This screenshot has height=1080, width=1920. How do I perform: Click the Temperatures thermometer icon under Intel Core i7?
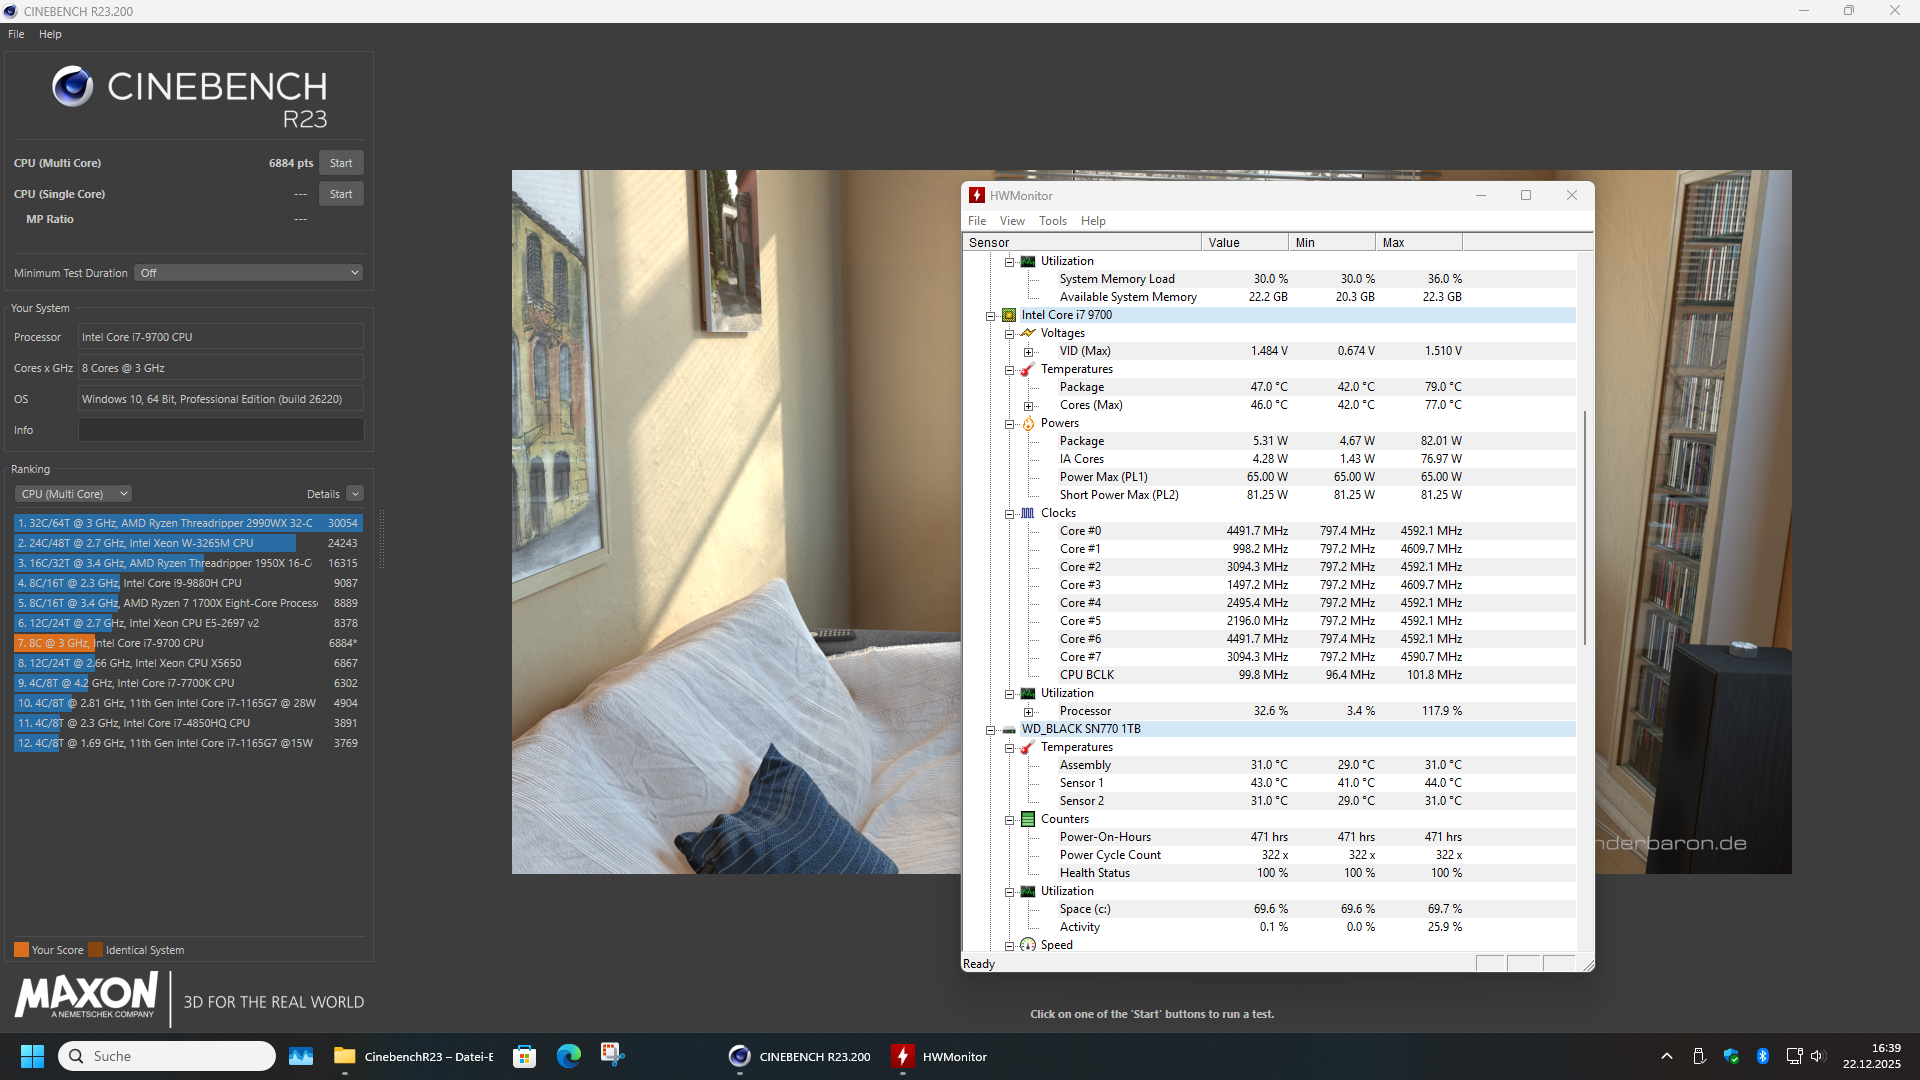click(1027, 369)
